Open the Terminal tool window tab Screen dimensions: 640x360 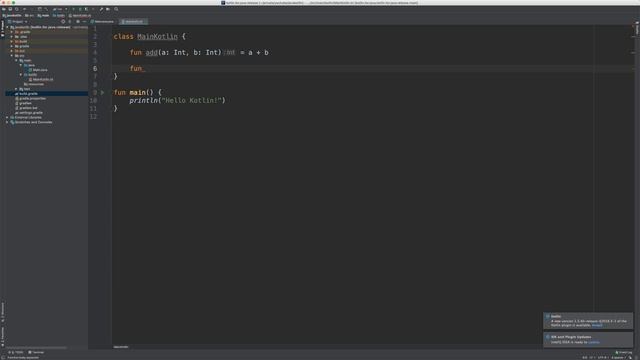point(36,352)
